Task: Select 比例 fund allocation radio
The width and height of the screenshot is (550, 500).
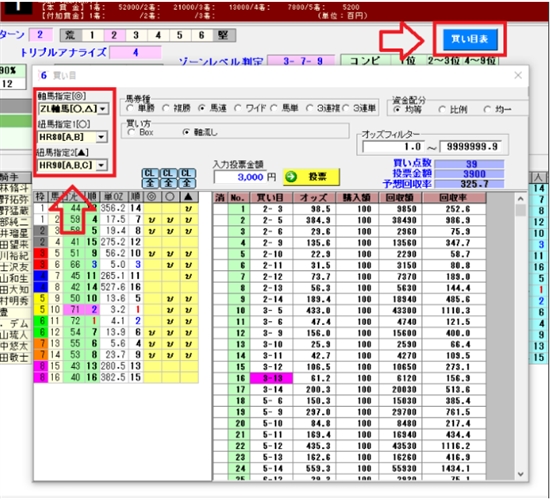Action: tap(442, 109)
